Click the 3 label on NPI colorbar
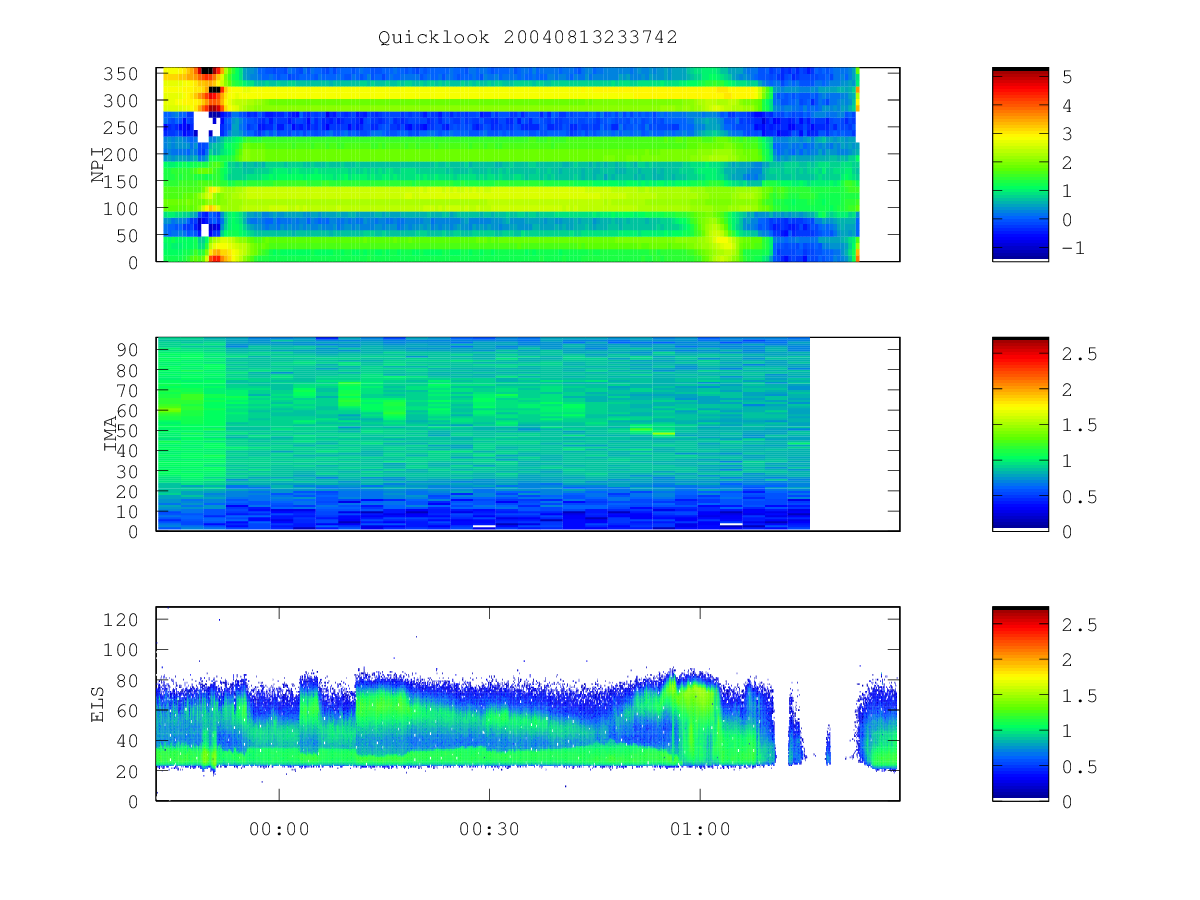 tap(1067, 134)
